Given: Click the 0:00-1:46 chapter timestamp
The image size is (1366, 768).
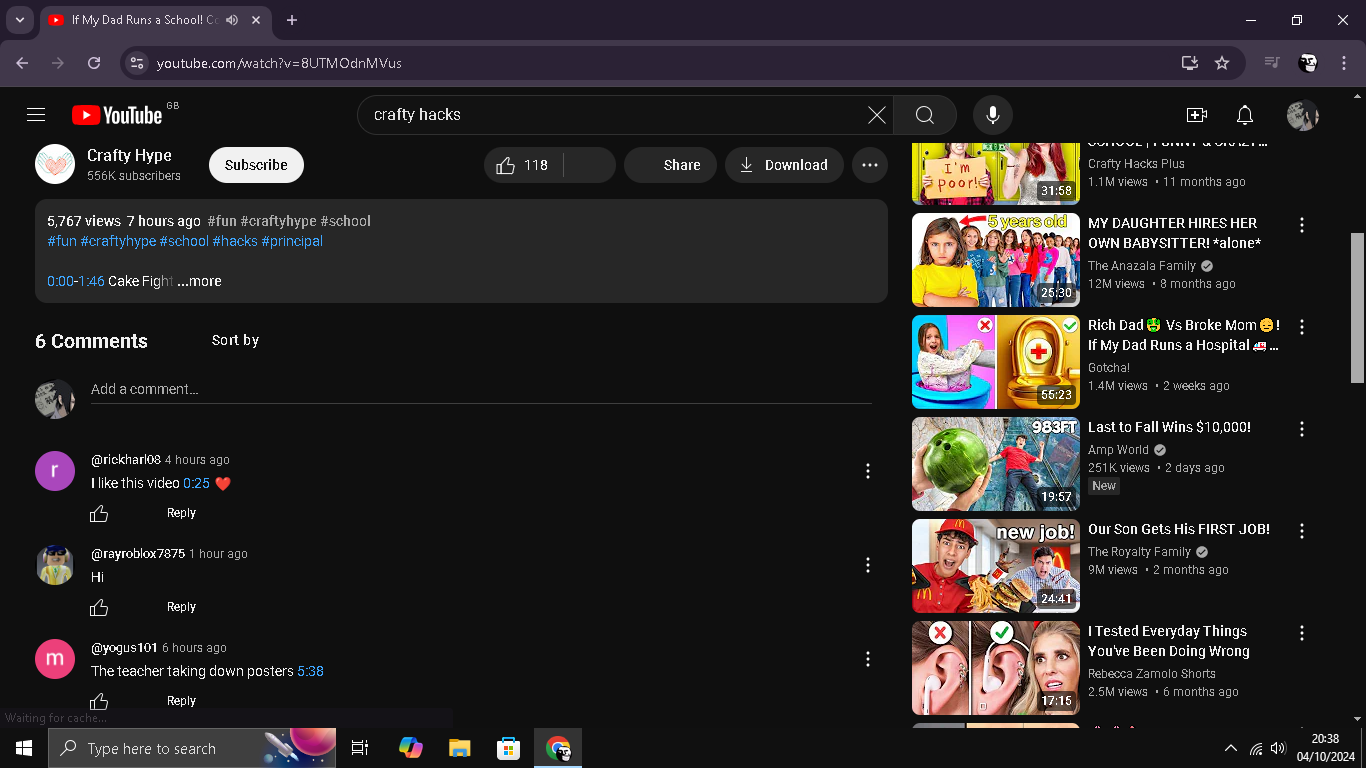Looking at the screenshot, I should pyautogui.click(x=76, y=281).
